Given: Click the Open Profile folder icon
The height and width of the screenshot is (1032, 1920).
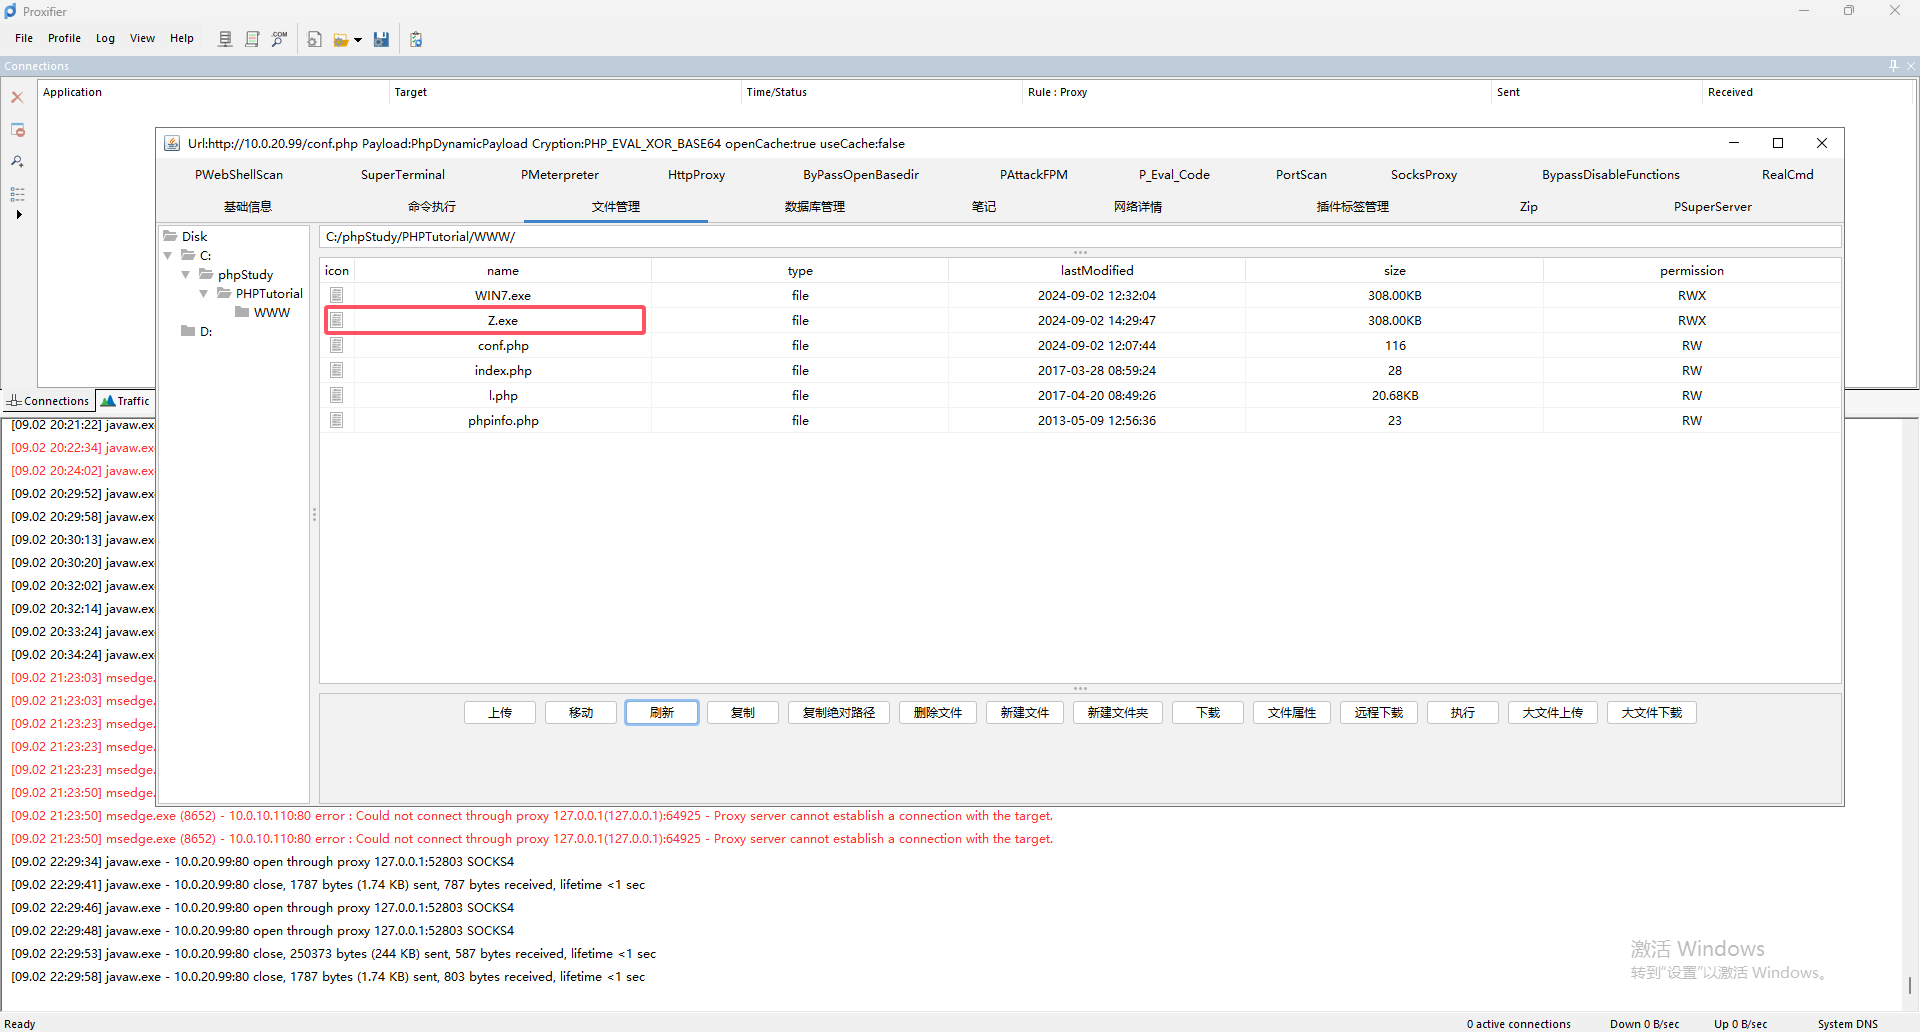Looking at the screenshot, I should click(x=341, y=39).
